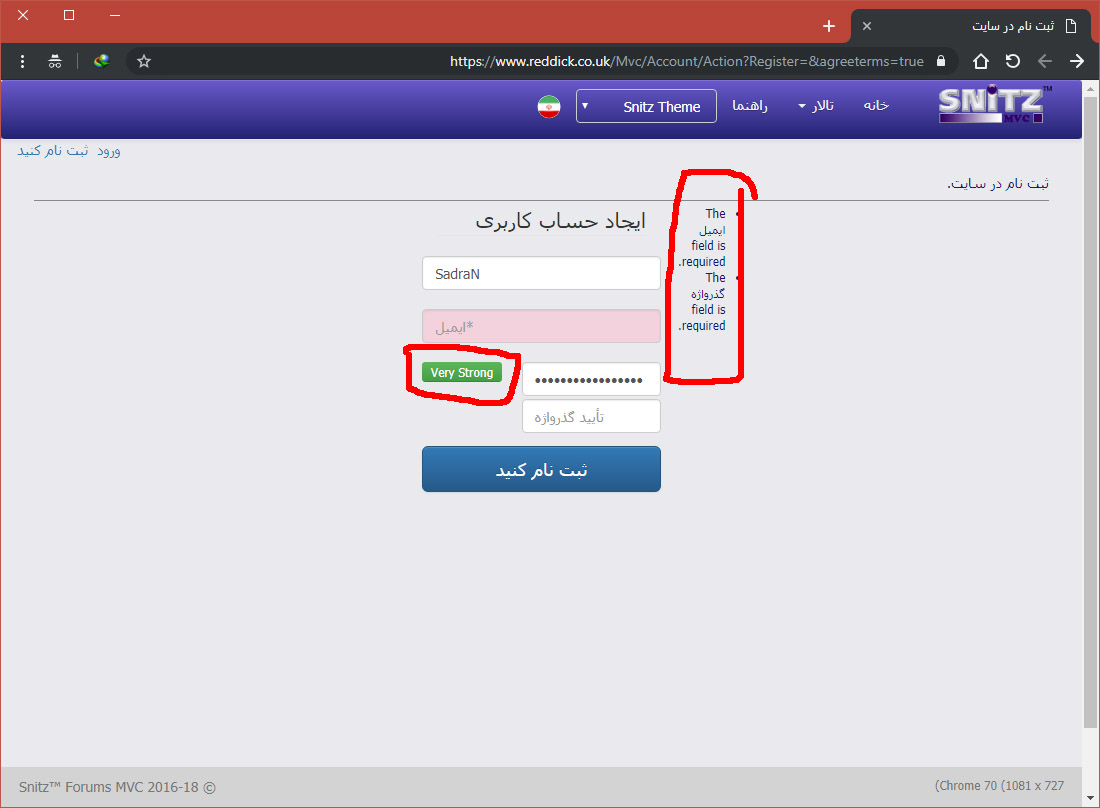1100x808 pixels.
Task: Bookmark this page with the star icon
Action: tap(144, 61)
